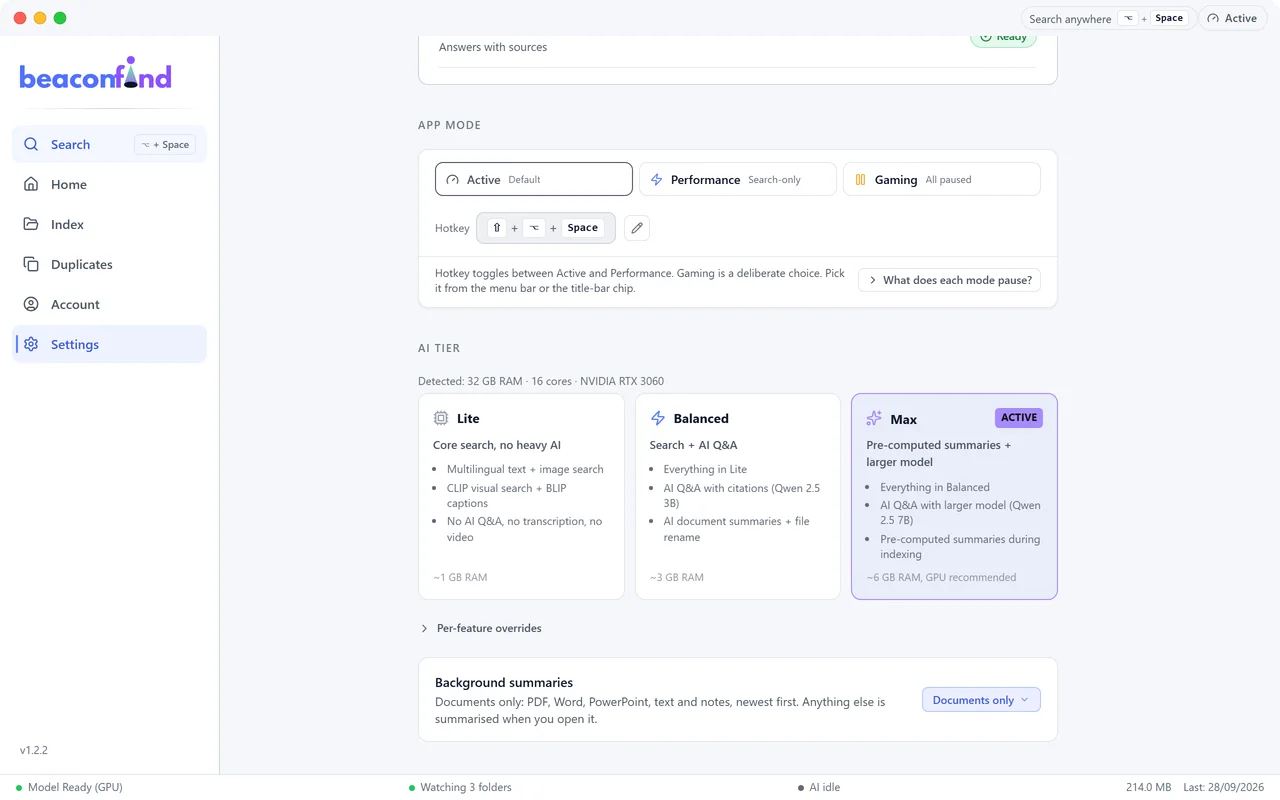
Task: Click the Home house icon
Action: 31,184
